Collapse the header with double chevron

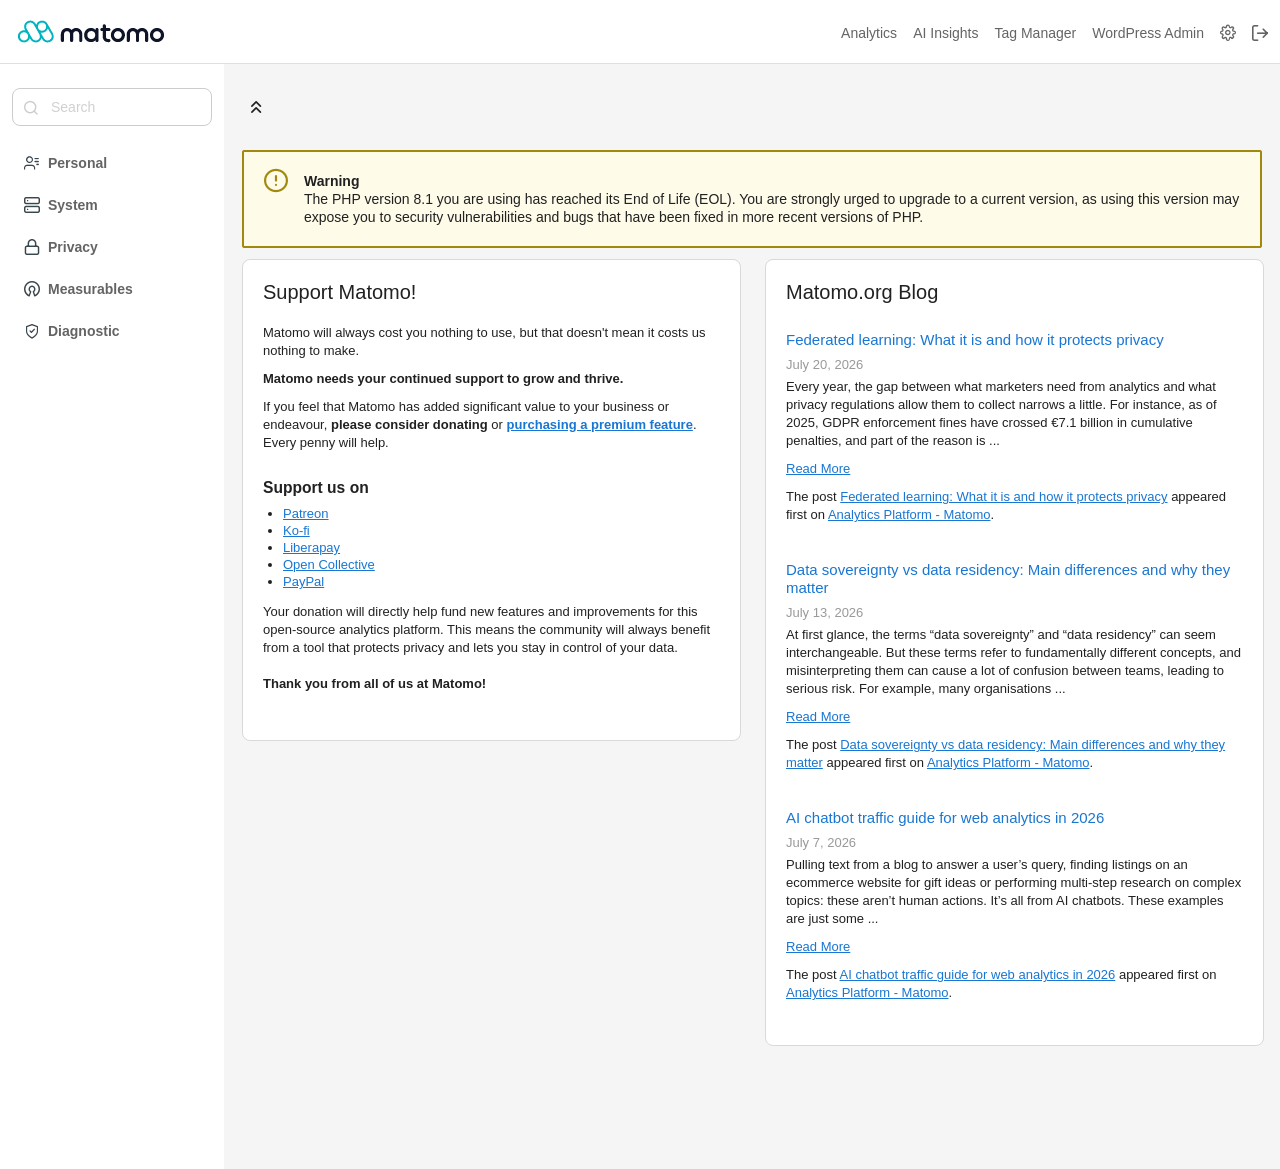(x=256, y=107)
